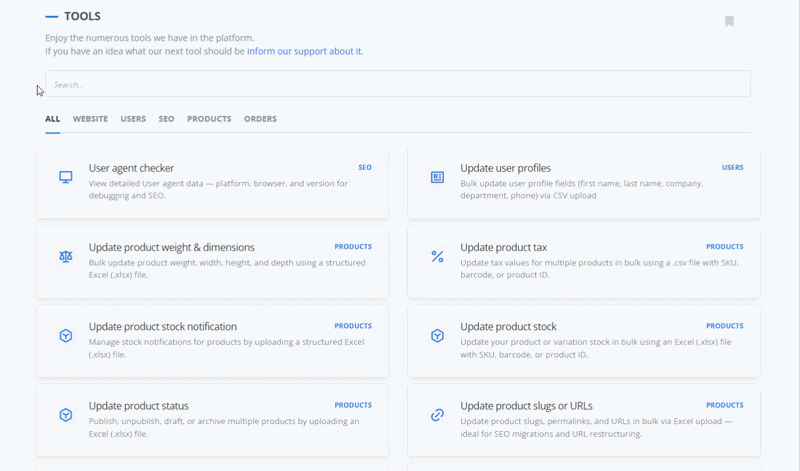The image size is (800, 471).
Task: Switch to the WEBSITE tab
Action: (x=90, y=119)
